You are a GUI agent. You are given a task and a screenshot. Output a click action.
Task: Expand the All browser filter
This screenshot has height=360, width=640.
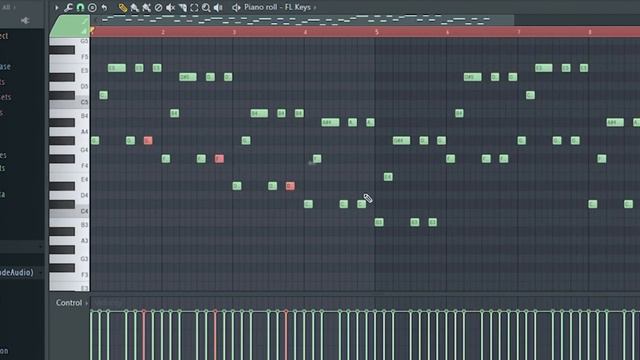(9, 7)
